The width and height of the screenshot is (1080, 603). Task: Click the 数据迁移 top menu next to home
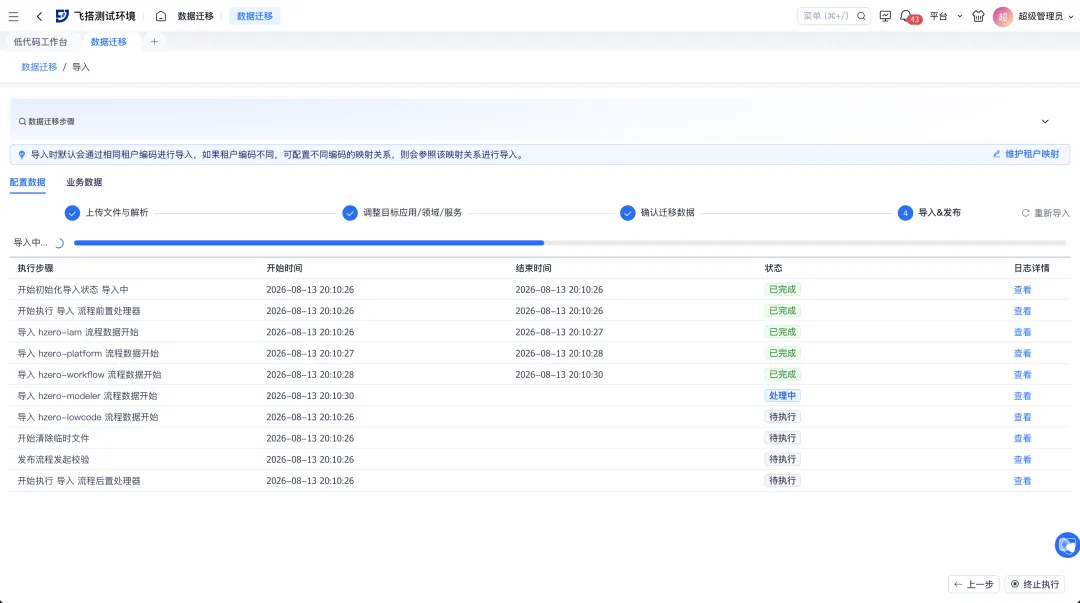tap(196, 16)
